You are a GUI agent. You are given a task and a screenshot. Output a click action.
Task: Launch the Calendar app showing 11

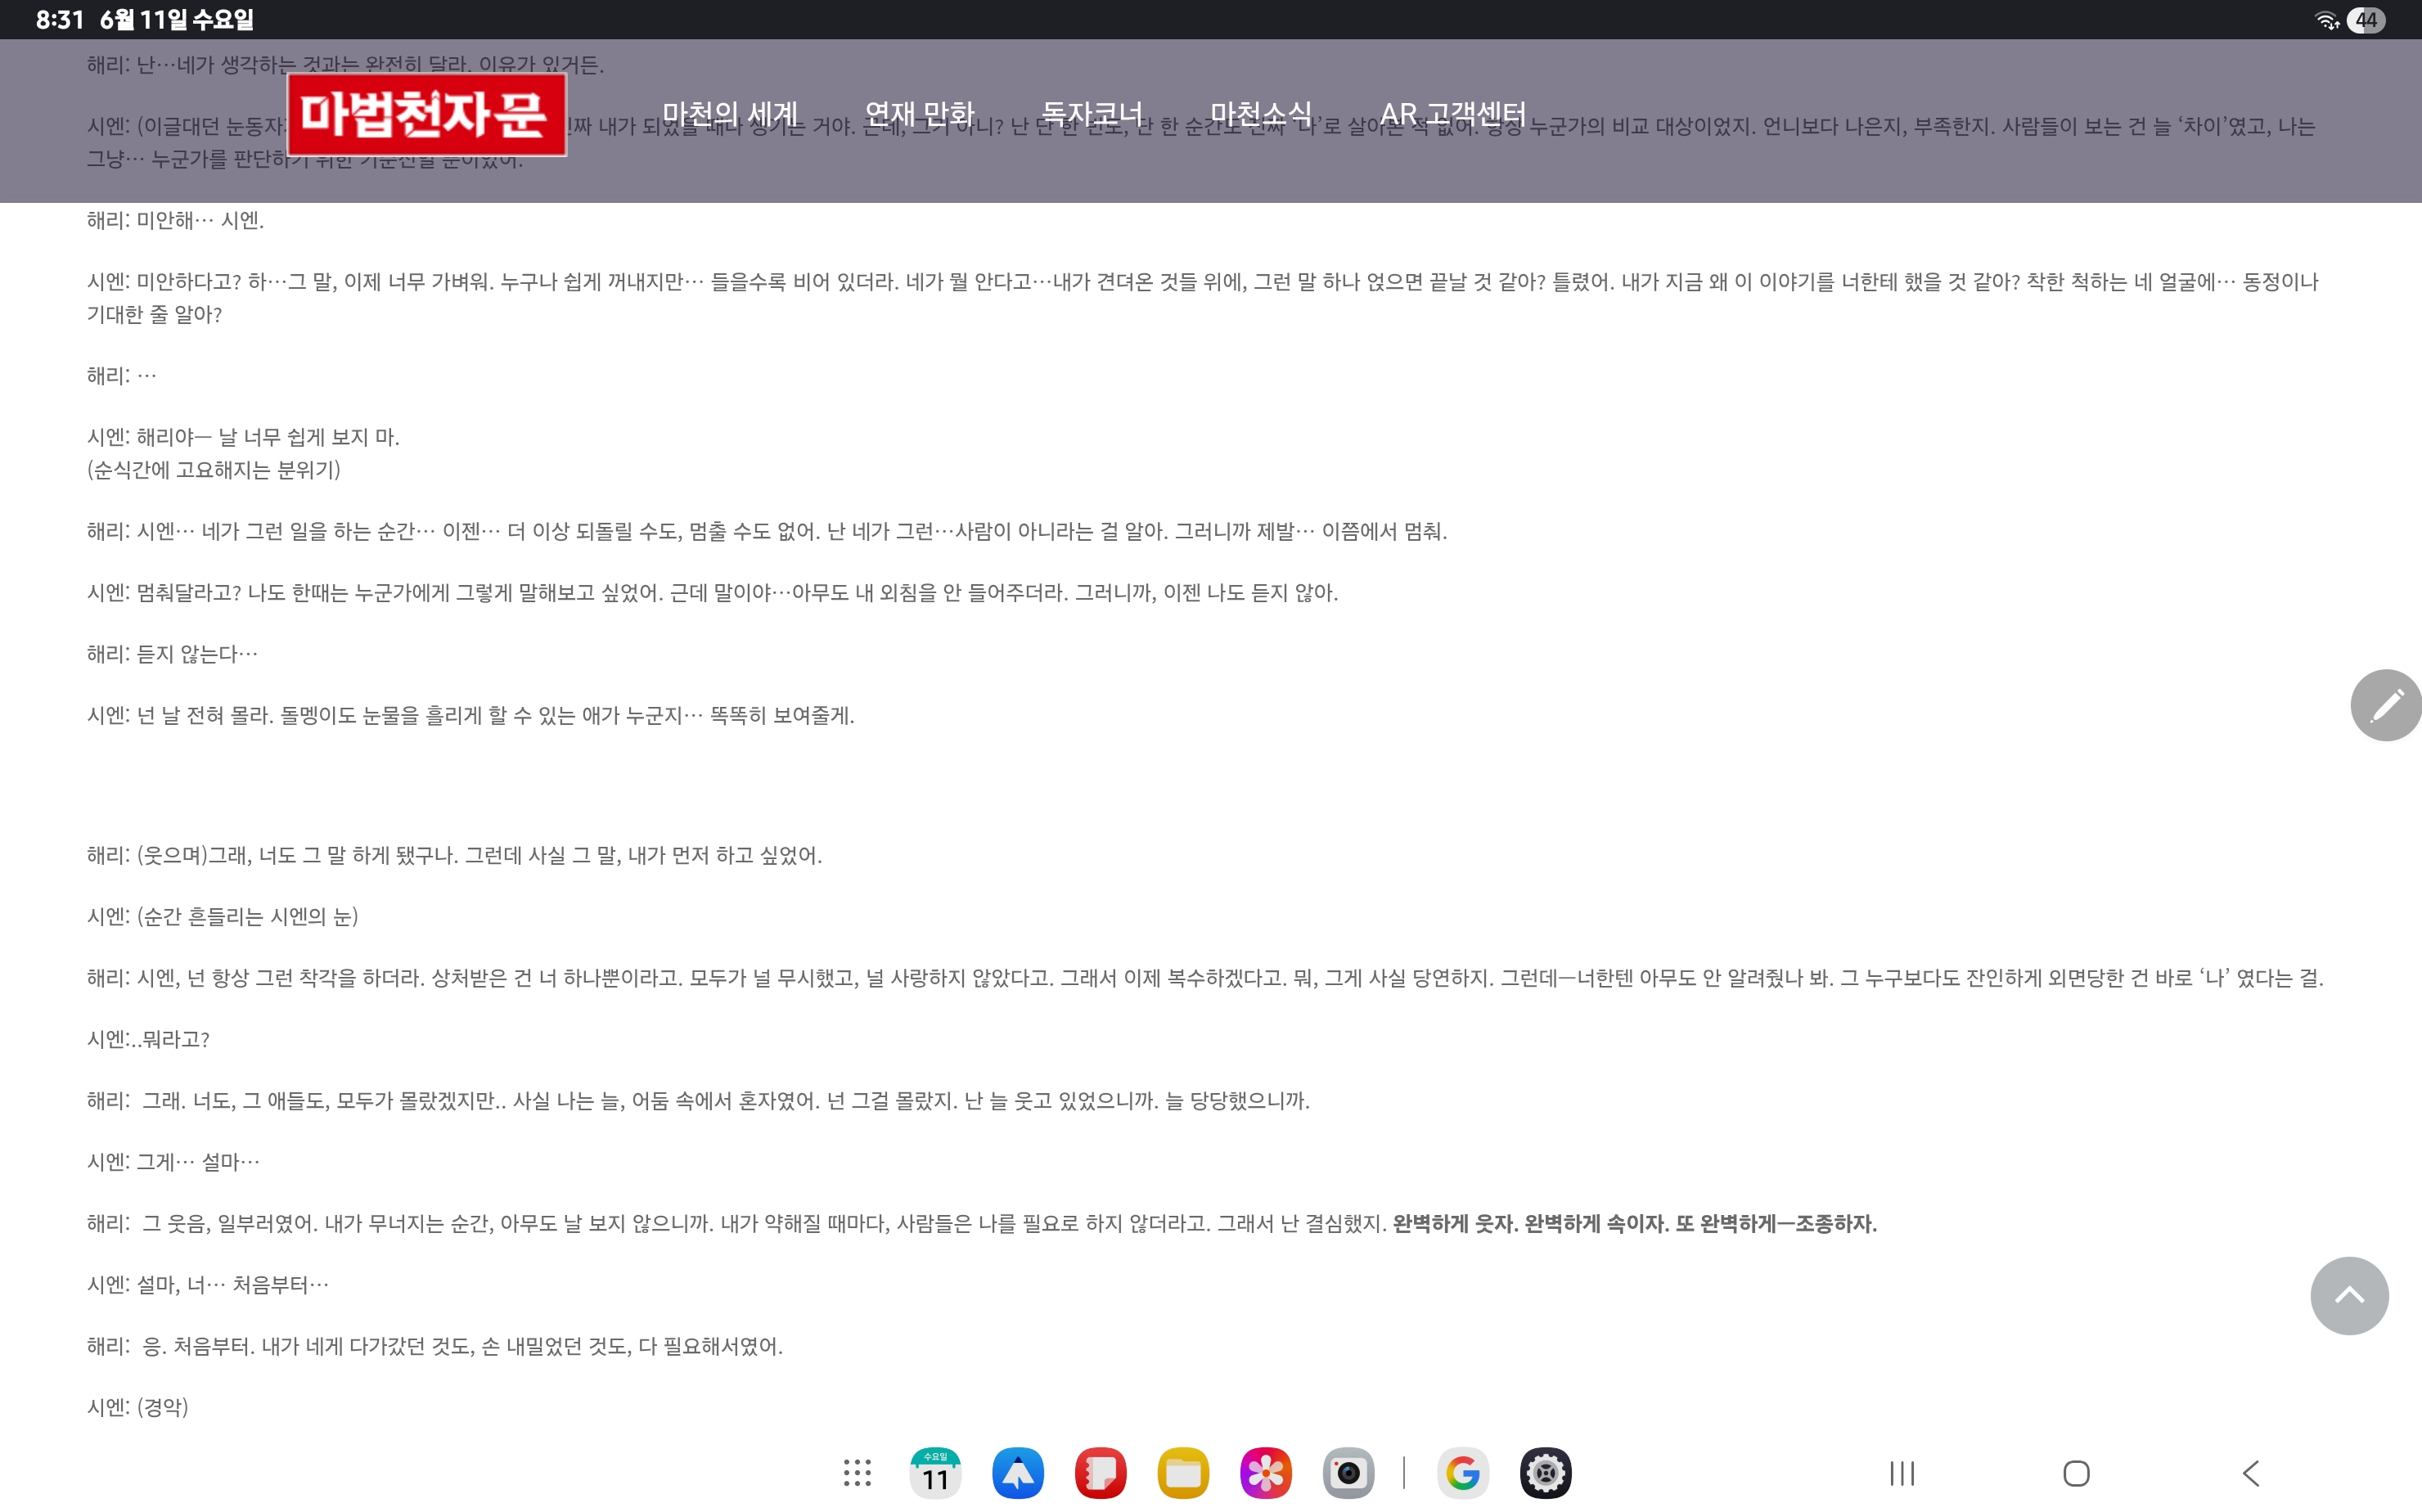tap(935, 1472)
